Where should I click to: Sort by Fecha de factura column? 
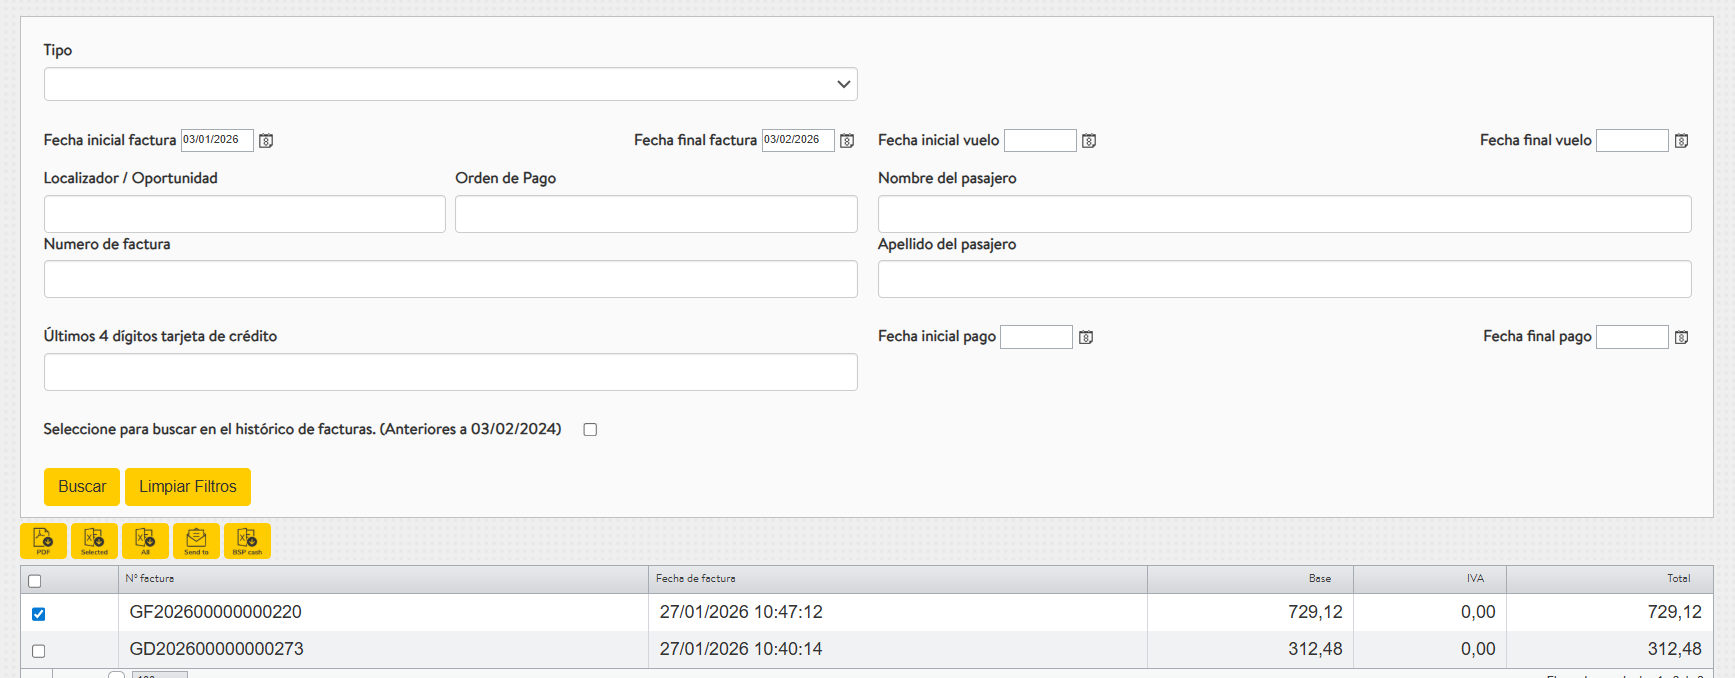tap(696, 579)
